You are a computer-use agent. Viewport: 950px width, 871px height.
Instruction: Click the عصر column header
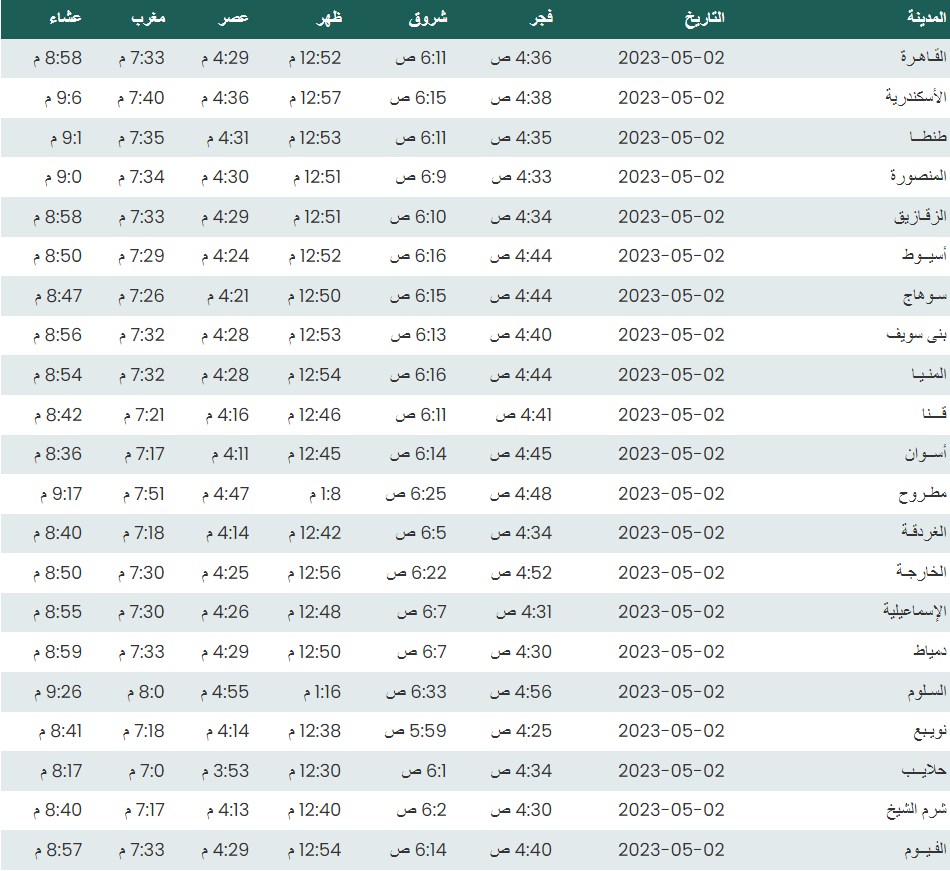click(235, 19)
